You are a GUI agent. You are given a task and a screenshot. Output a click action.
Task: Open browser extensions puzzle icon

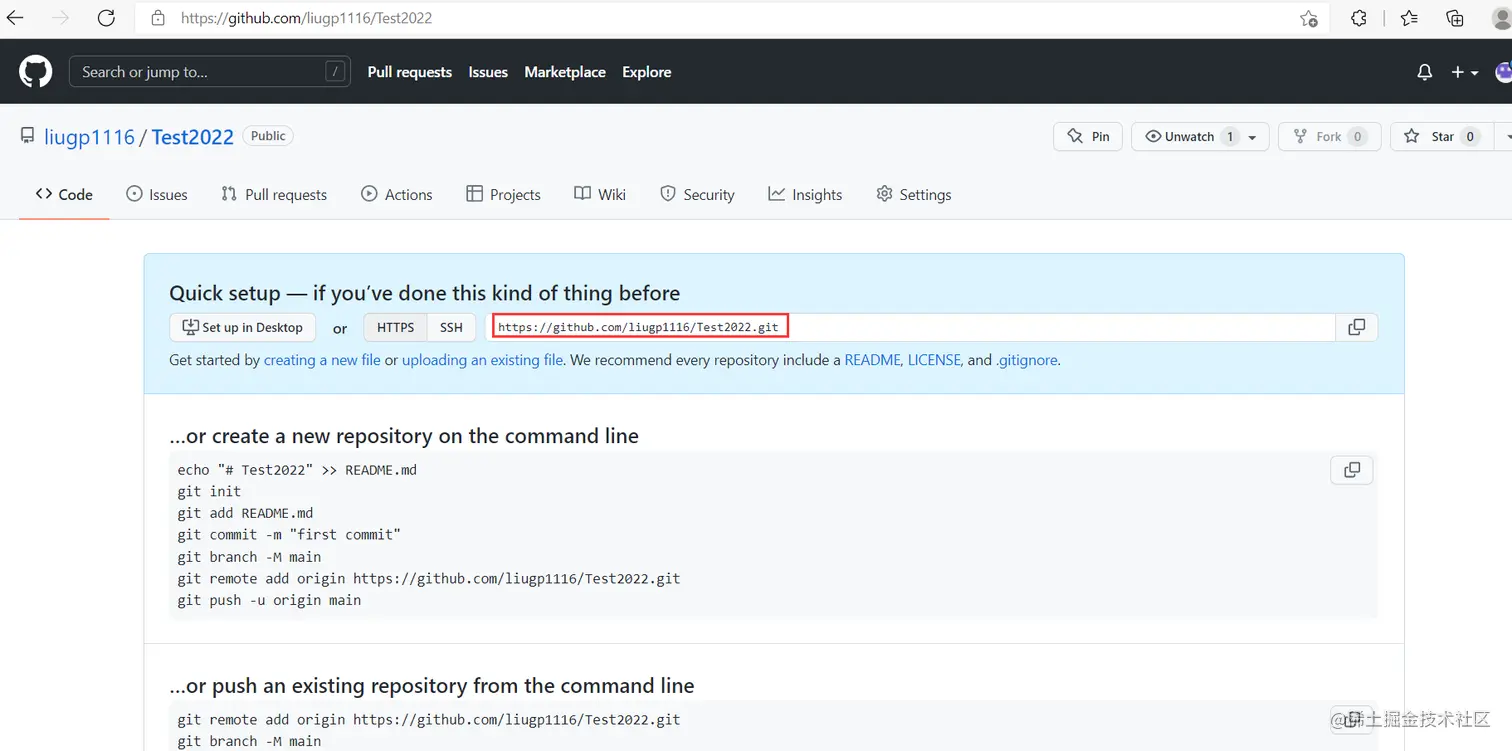pos(1358,18)
